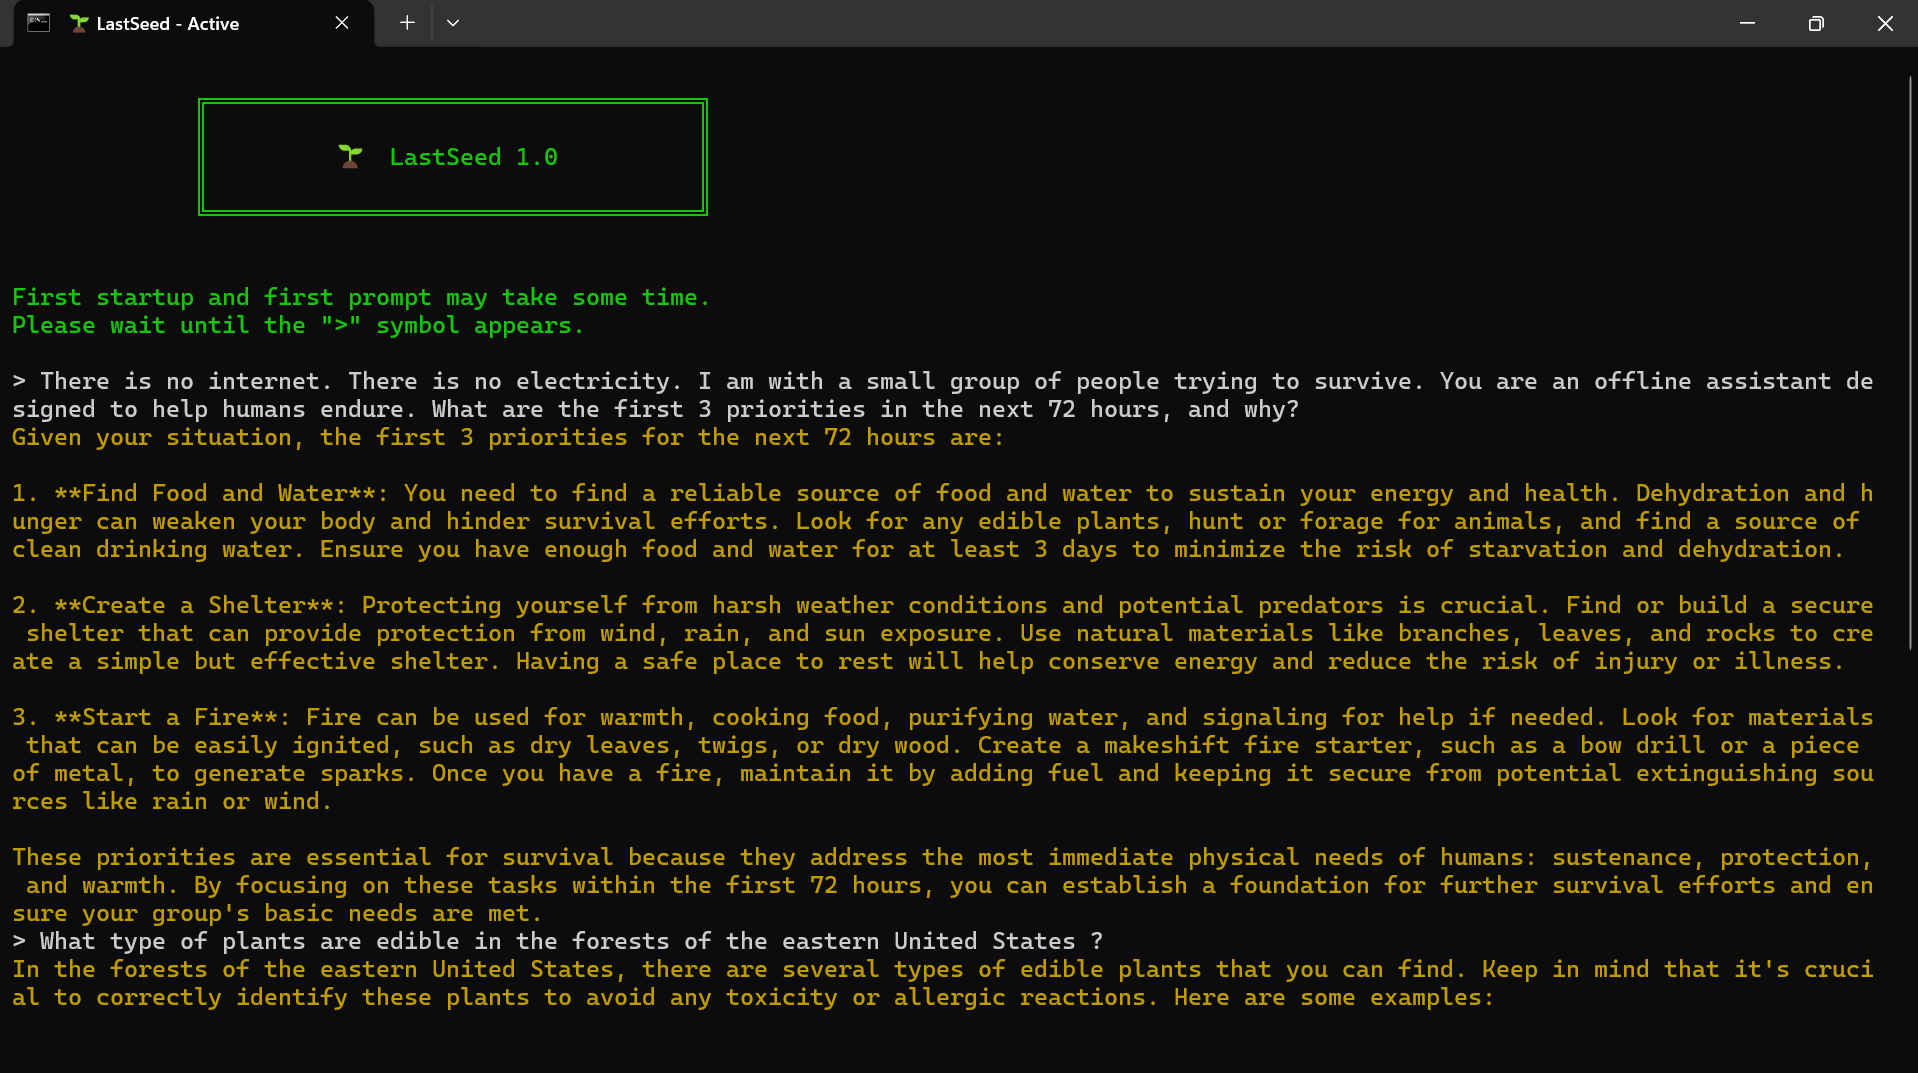Expand the new tab profiles dropdown chevron
The image size is (1918, 1073).
pyautogui.click(x=453, y=23)
